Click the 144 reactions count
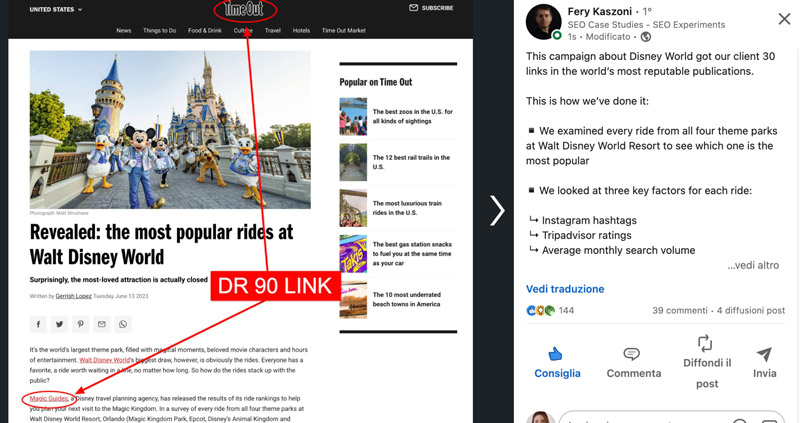Viewport: 800px width, 423px height. pos(566,310)
